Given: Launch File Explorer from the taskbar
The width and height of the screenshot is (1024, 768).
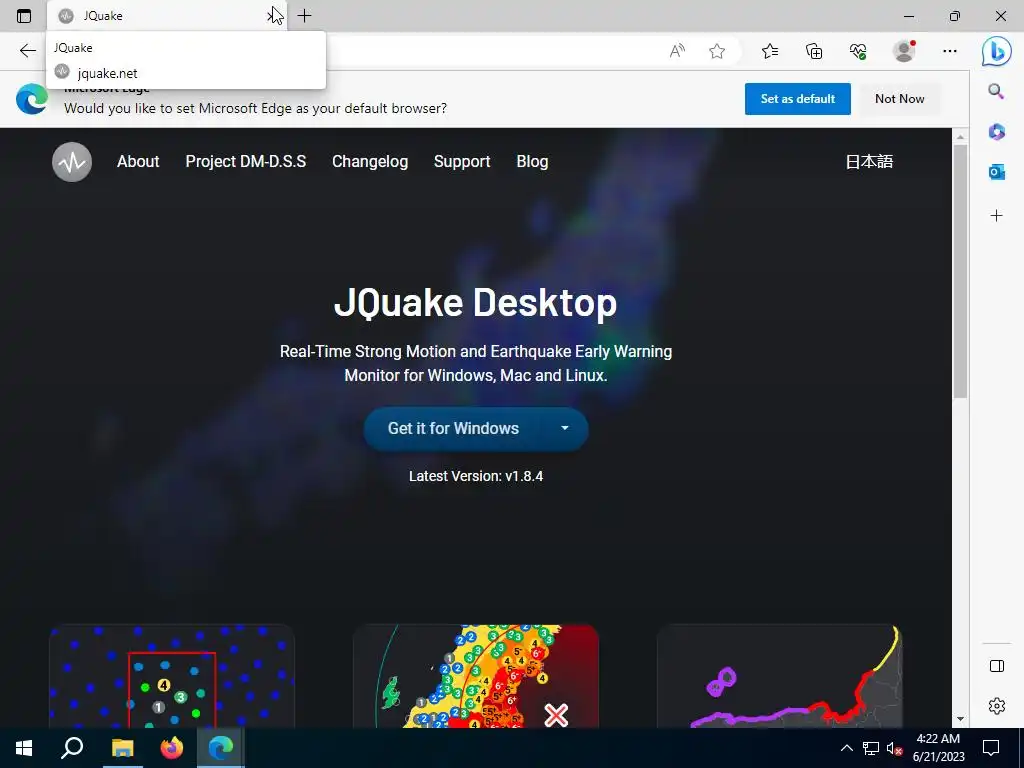Looking at the screenshot, I should pyautogui.click(x=122, y=748).
